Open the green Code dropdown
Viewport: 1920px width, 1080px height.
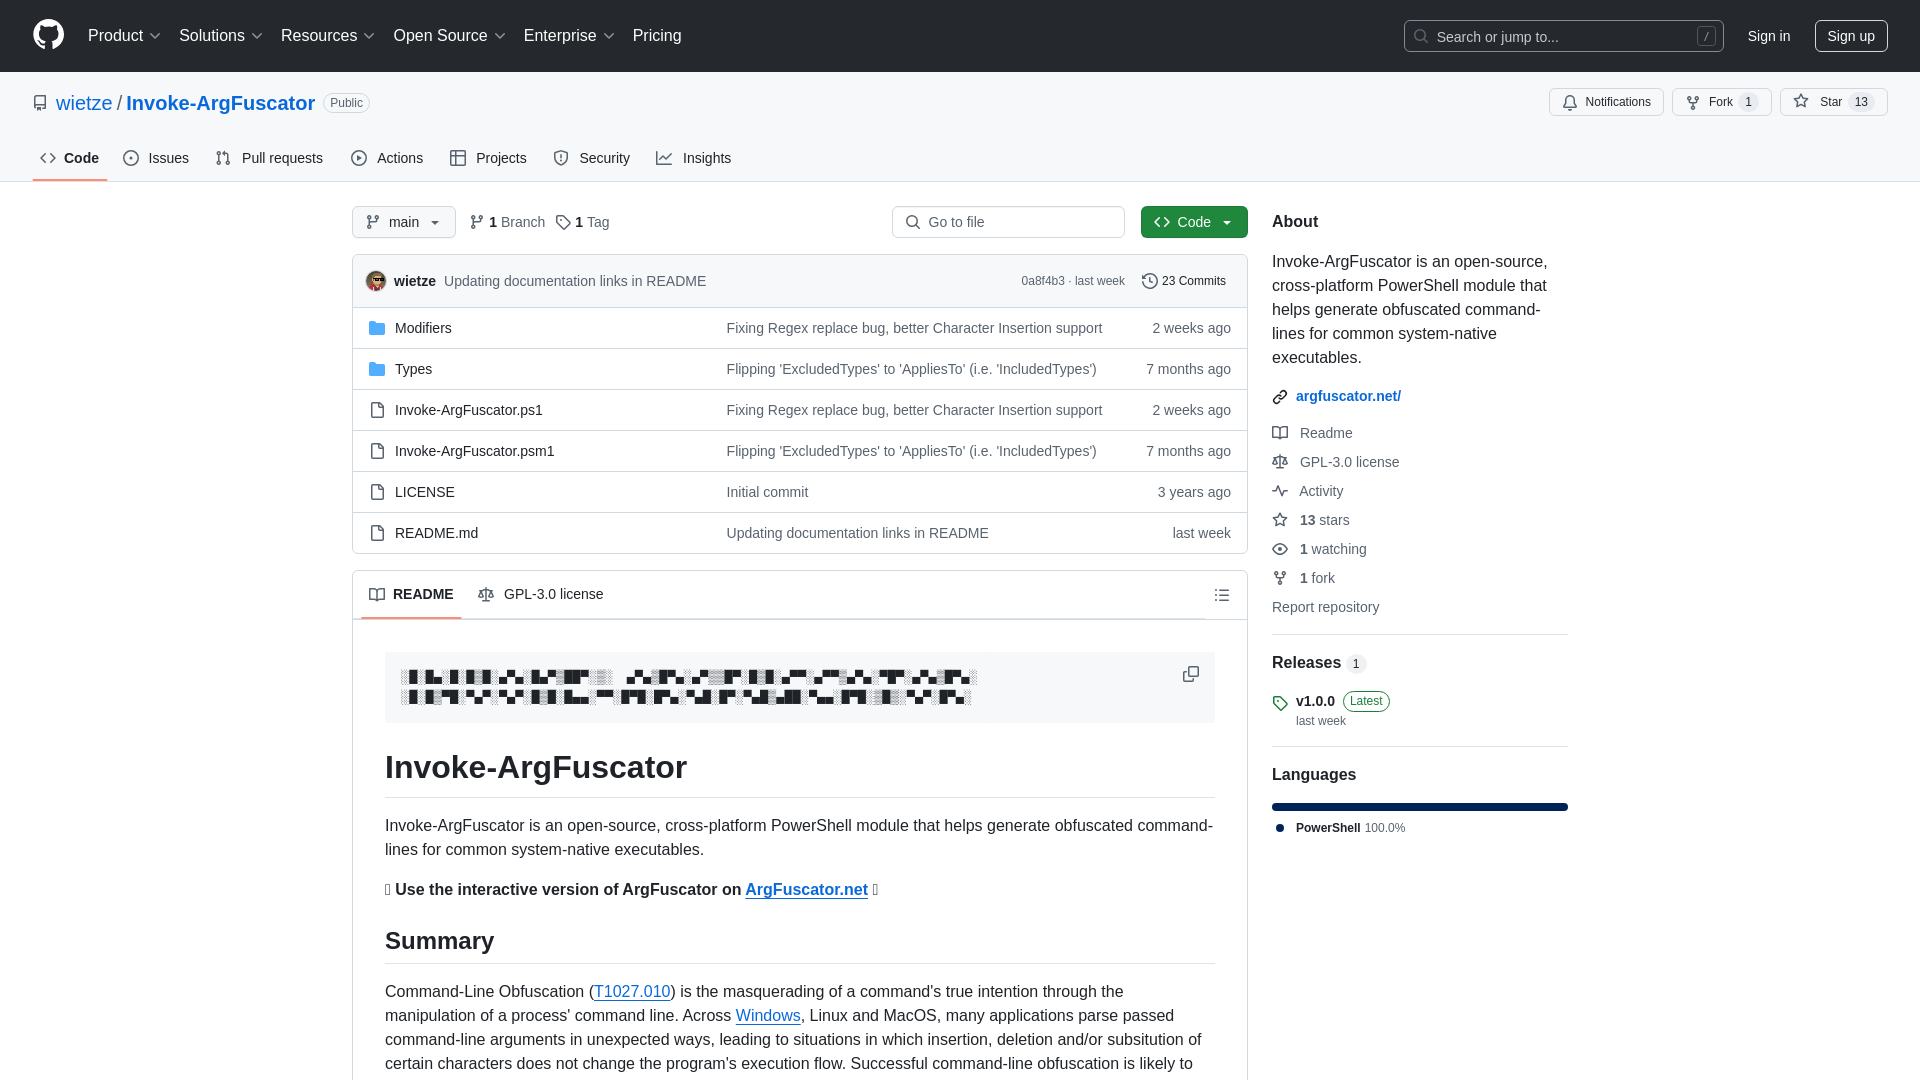coord(1194,222)
